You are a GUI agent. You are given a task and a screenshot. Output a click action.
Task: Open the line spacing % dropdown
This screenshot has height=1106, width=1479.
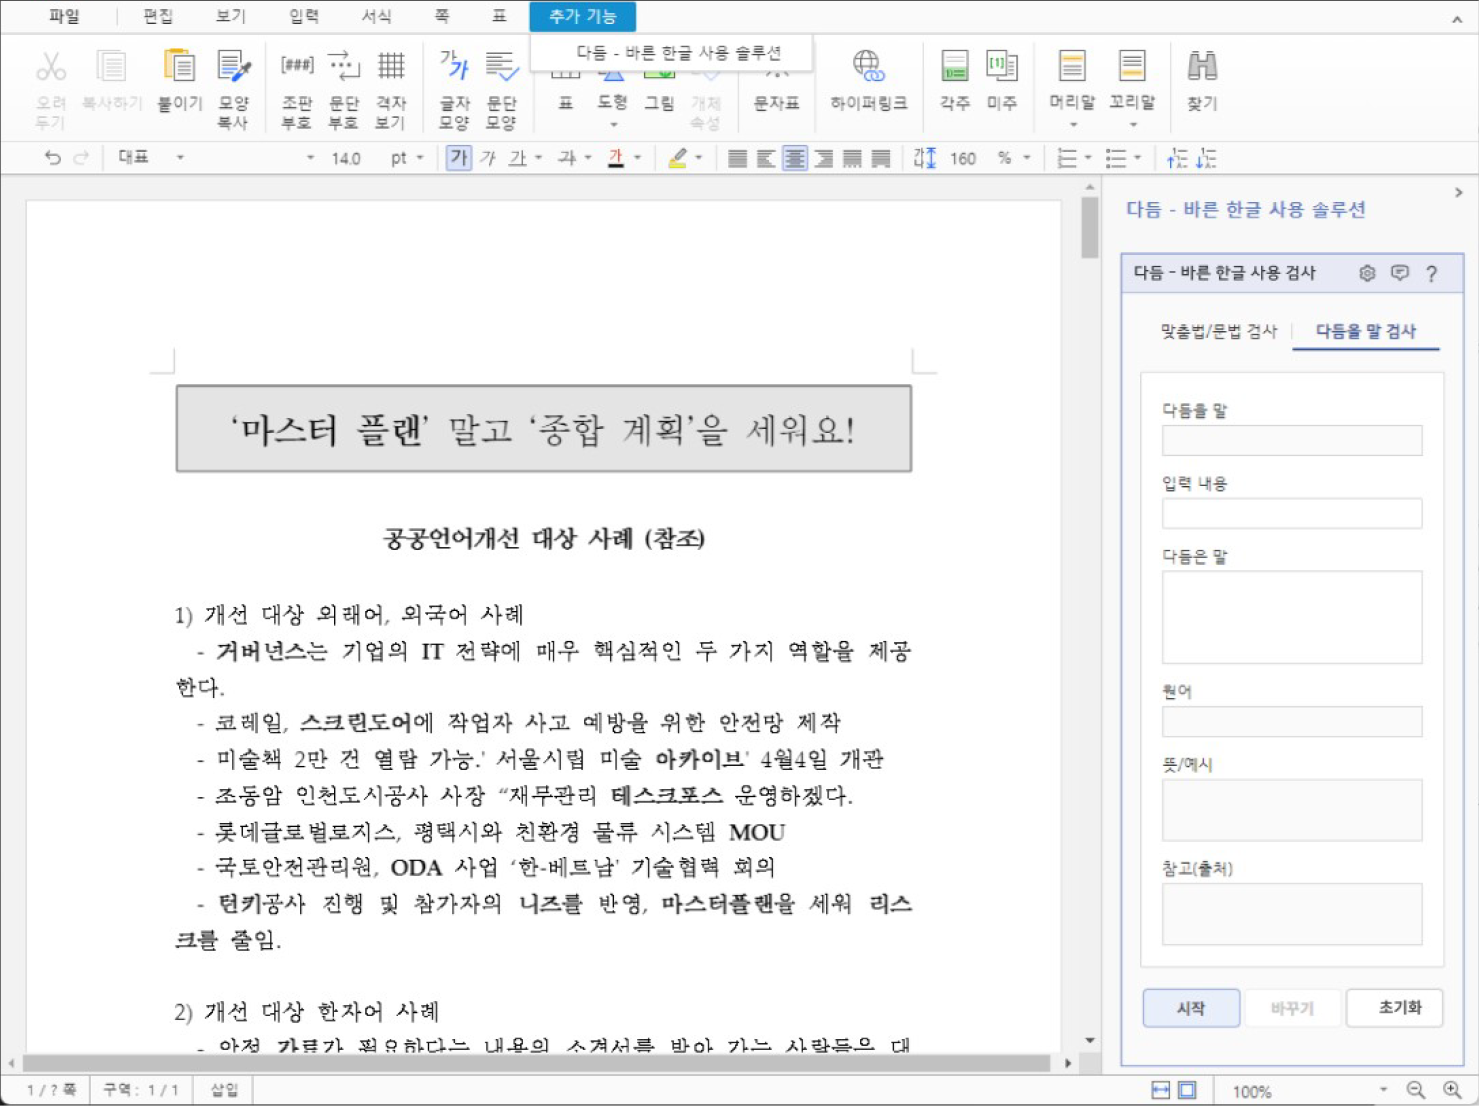point(1027,158)
